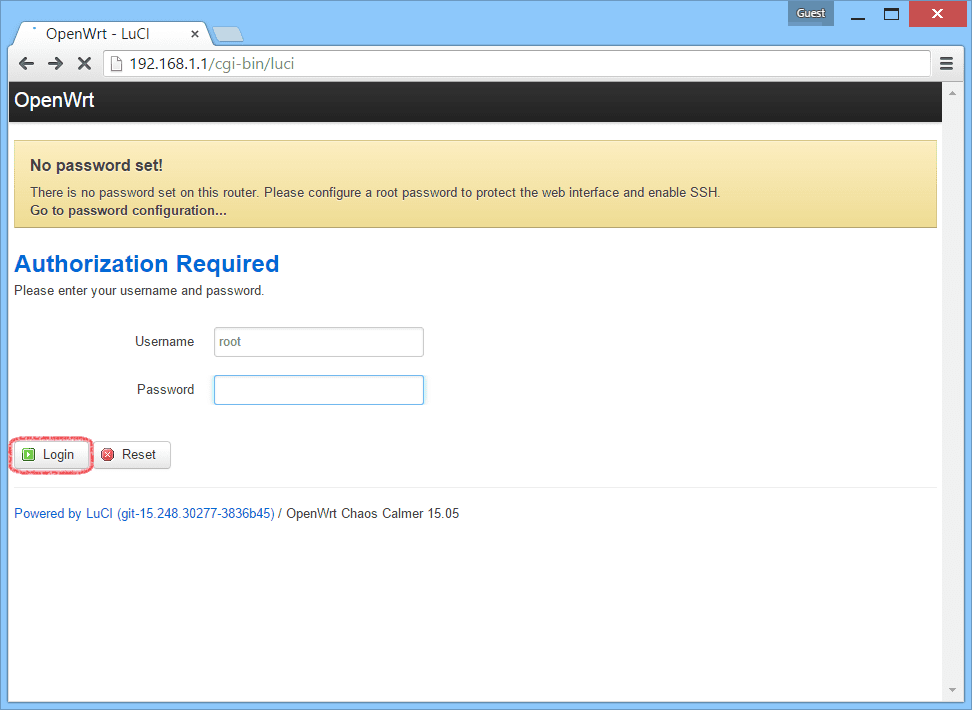Viewport: 972px width, 710px height.
Task: Go back using the browser back arrow
Action: pyautogui.click(x=26, y=64)
